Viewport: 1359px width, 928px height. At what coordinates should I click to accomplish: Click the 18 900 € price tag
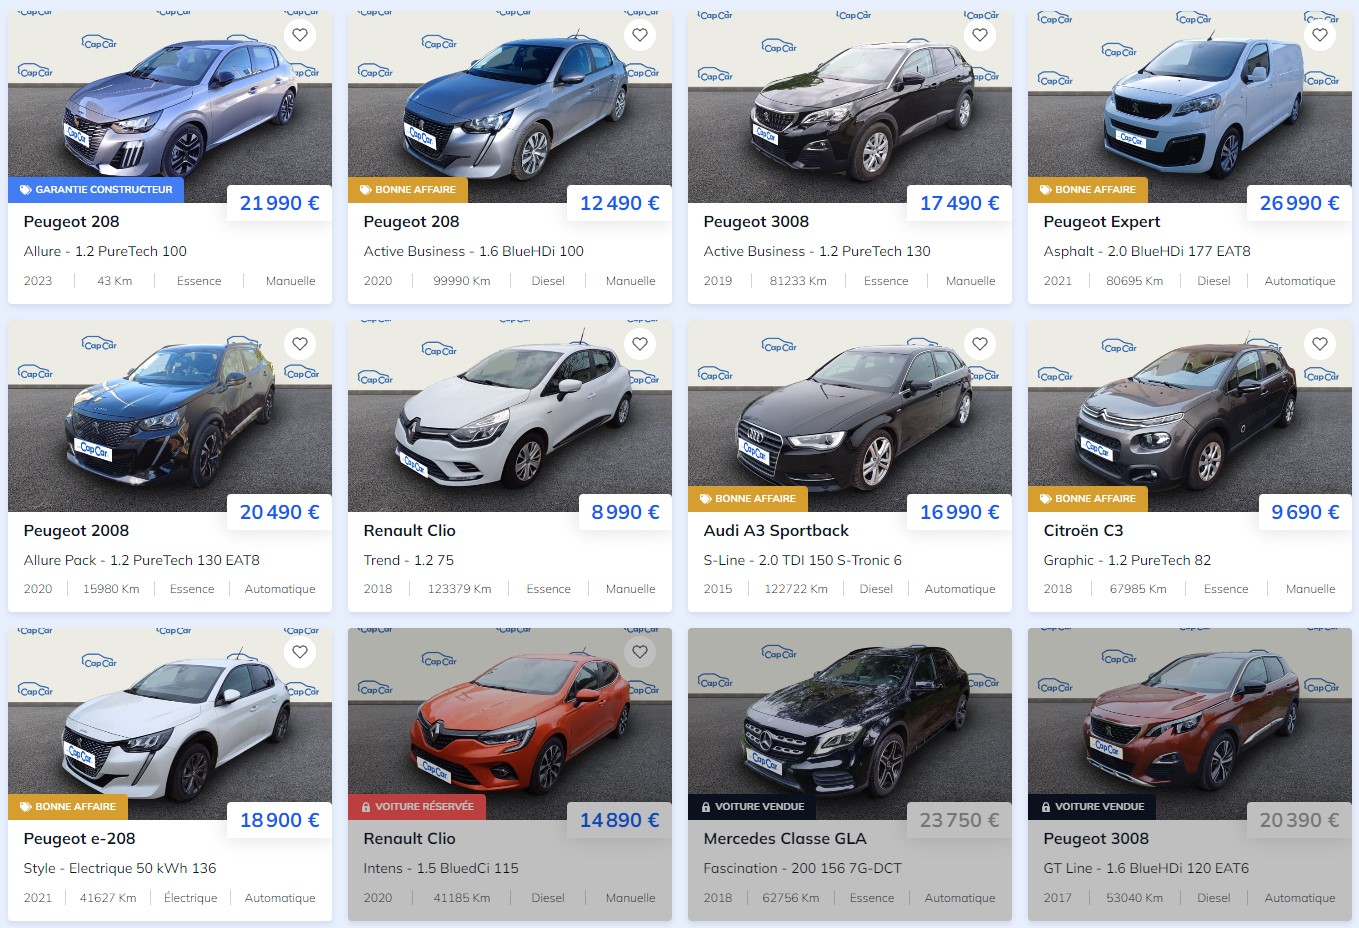[x=280, y=821]
